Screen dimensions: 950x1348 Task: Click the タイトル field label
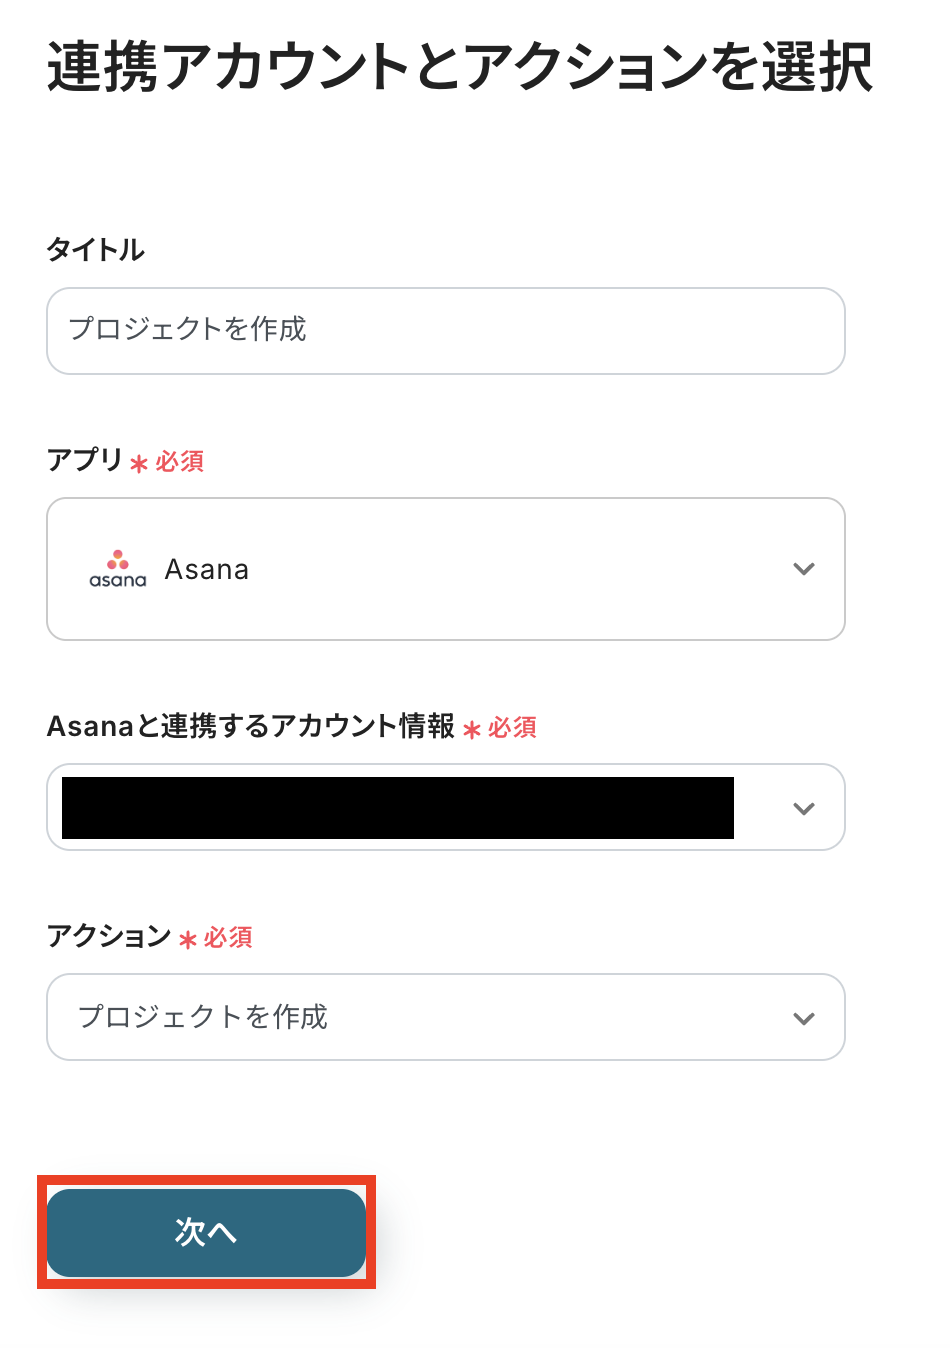pos(96,250)
